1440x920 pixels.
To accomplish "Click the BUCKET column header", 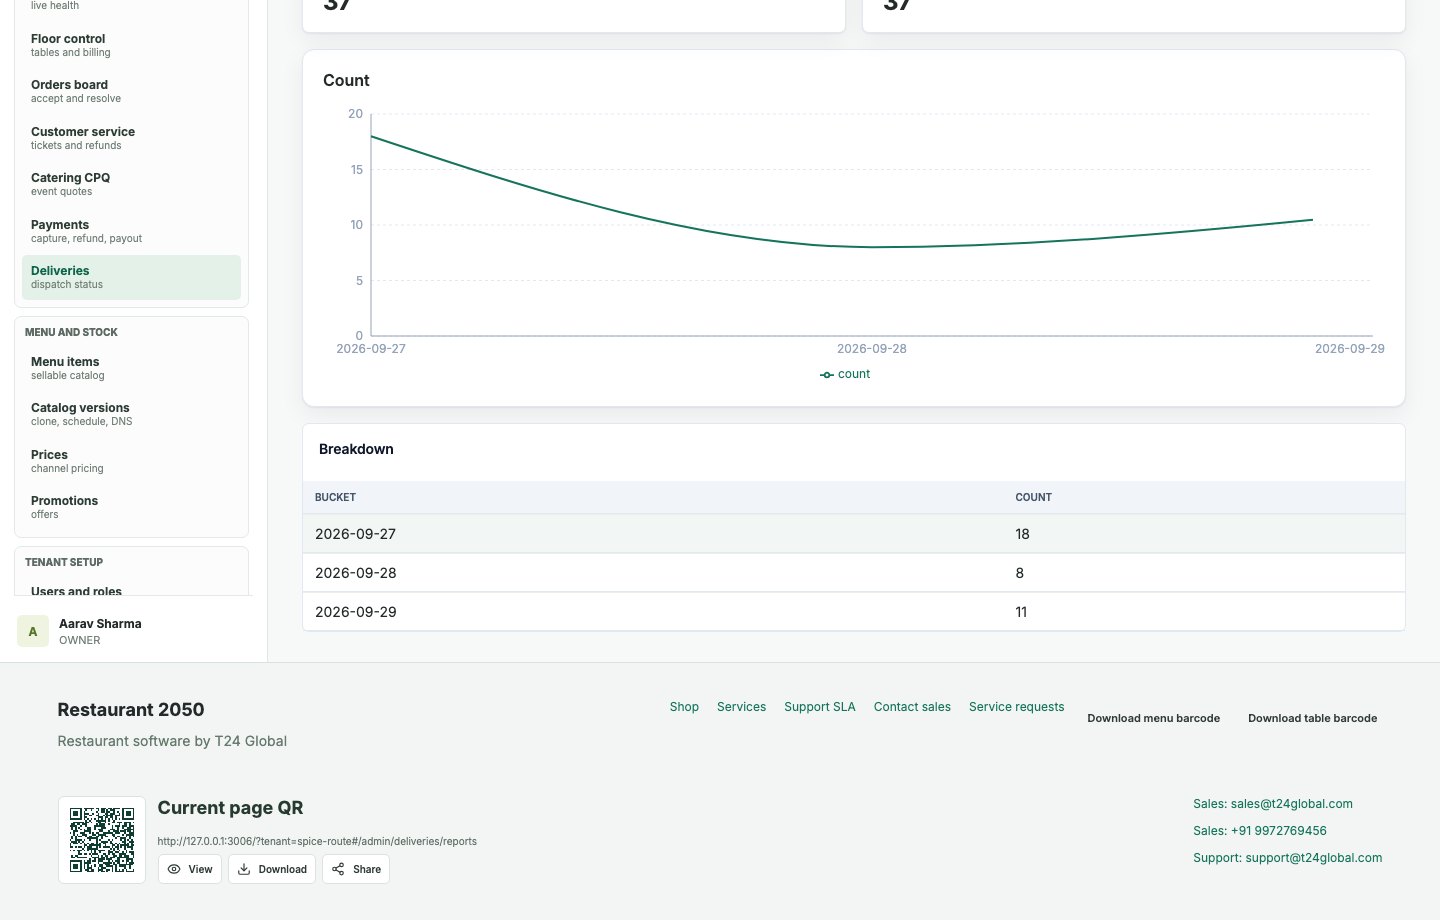I will (x=335, y=497).
